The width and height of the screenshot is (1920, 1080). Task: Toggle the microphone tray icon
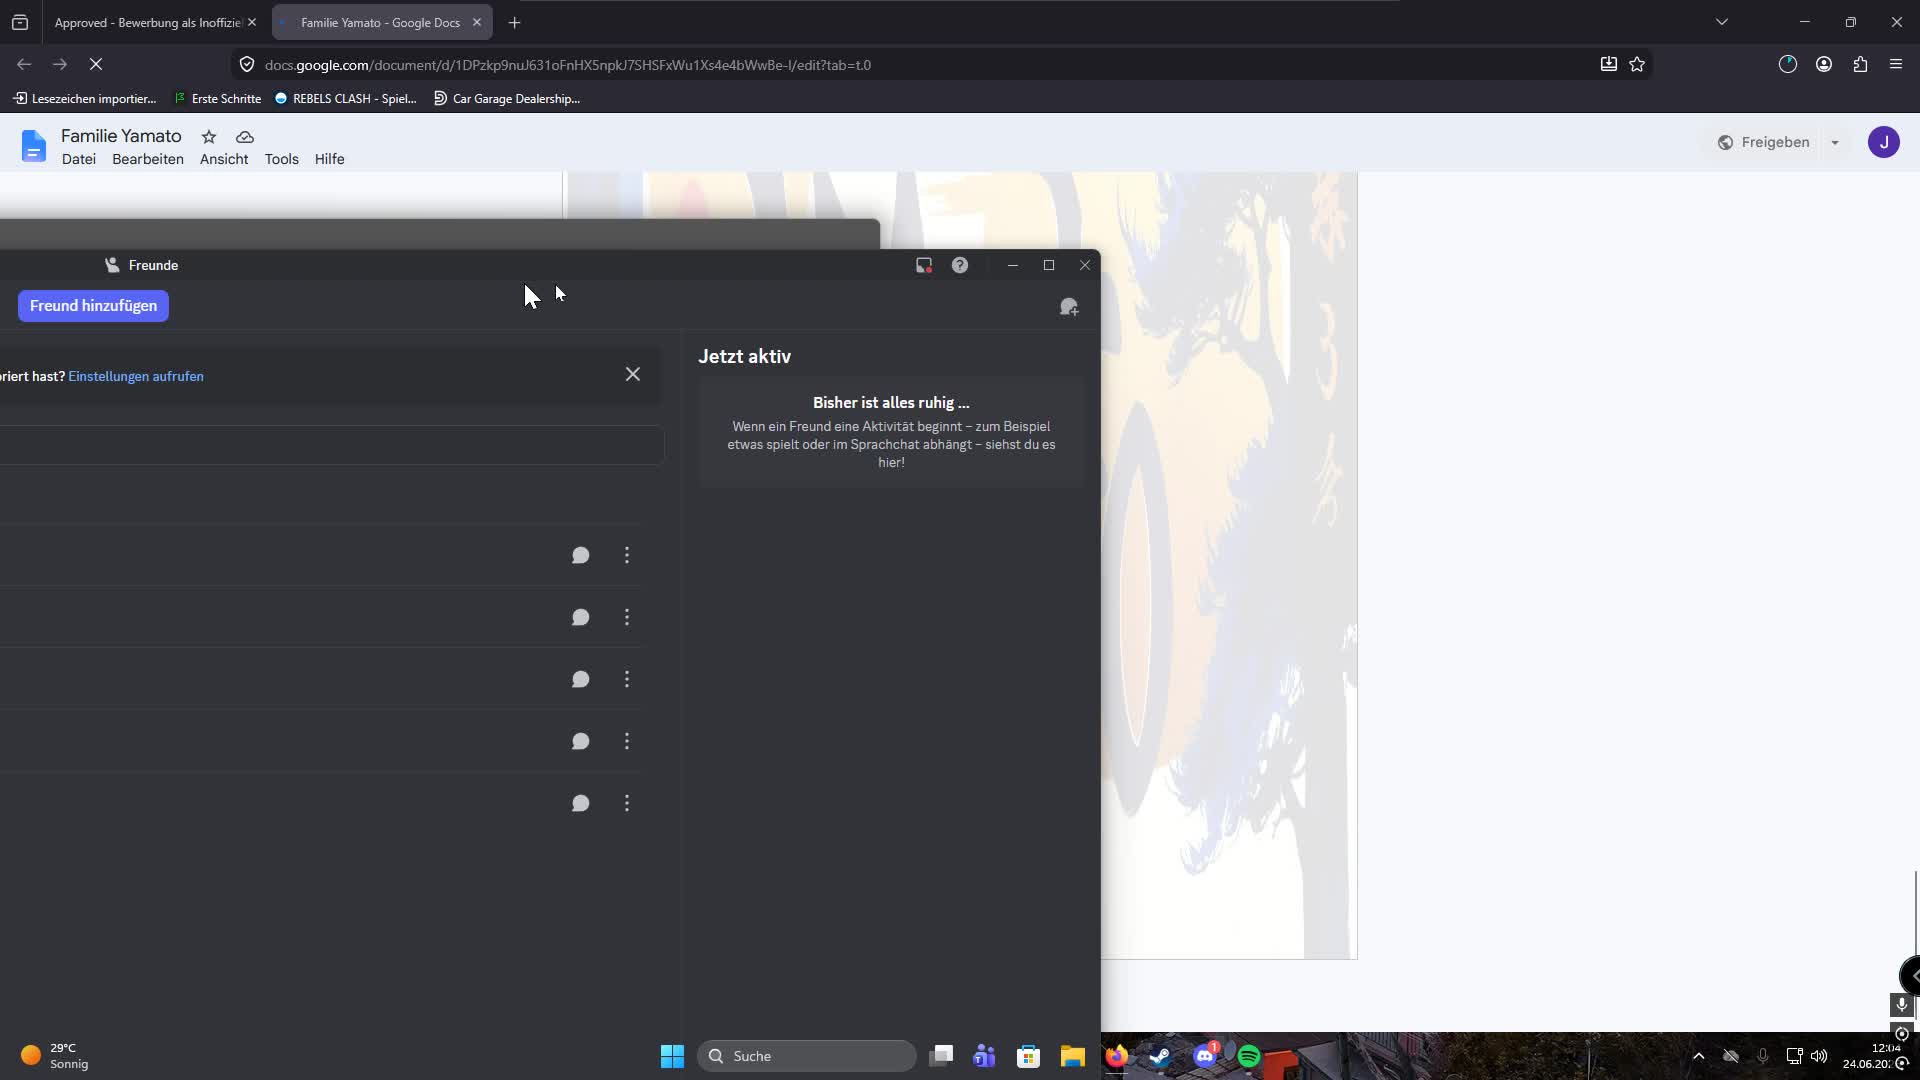[1763, 1056]
